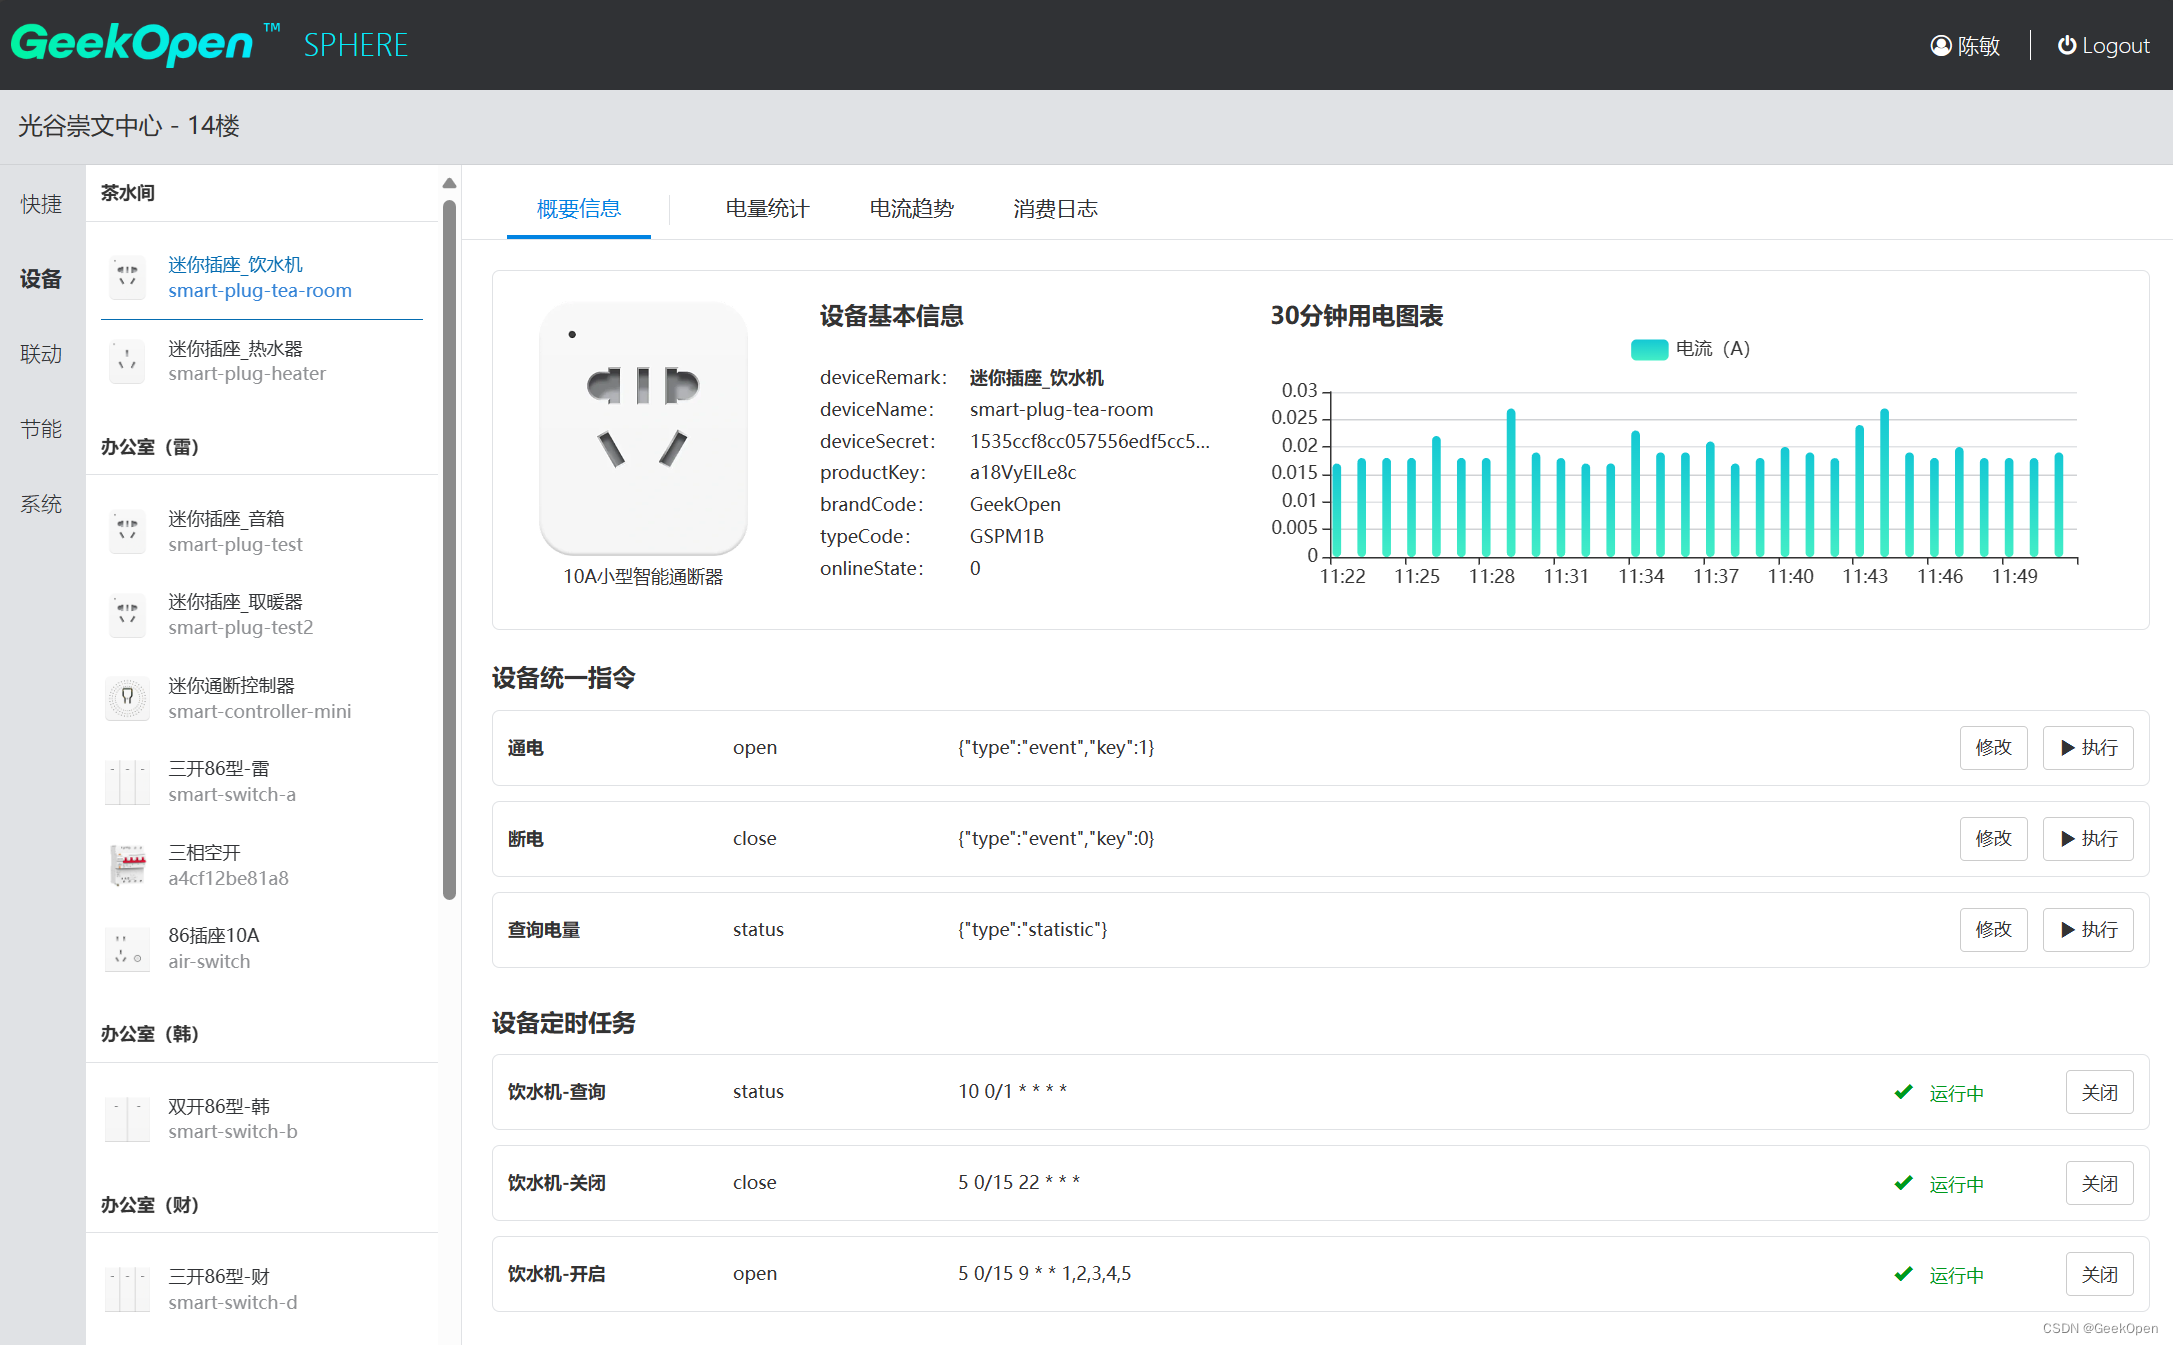Turn off the 饮水机-开启 scheduled task

2098,1274
